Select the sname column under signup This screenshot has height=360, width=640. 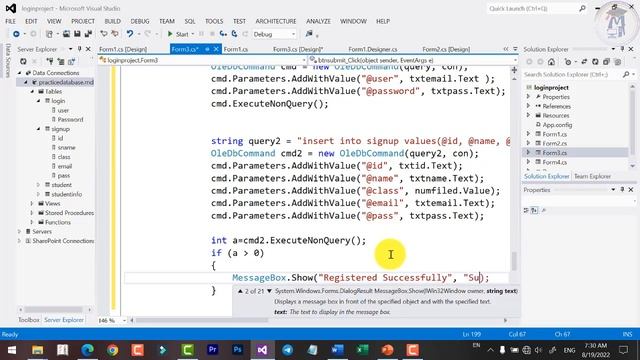coord(67,147)
